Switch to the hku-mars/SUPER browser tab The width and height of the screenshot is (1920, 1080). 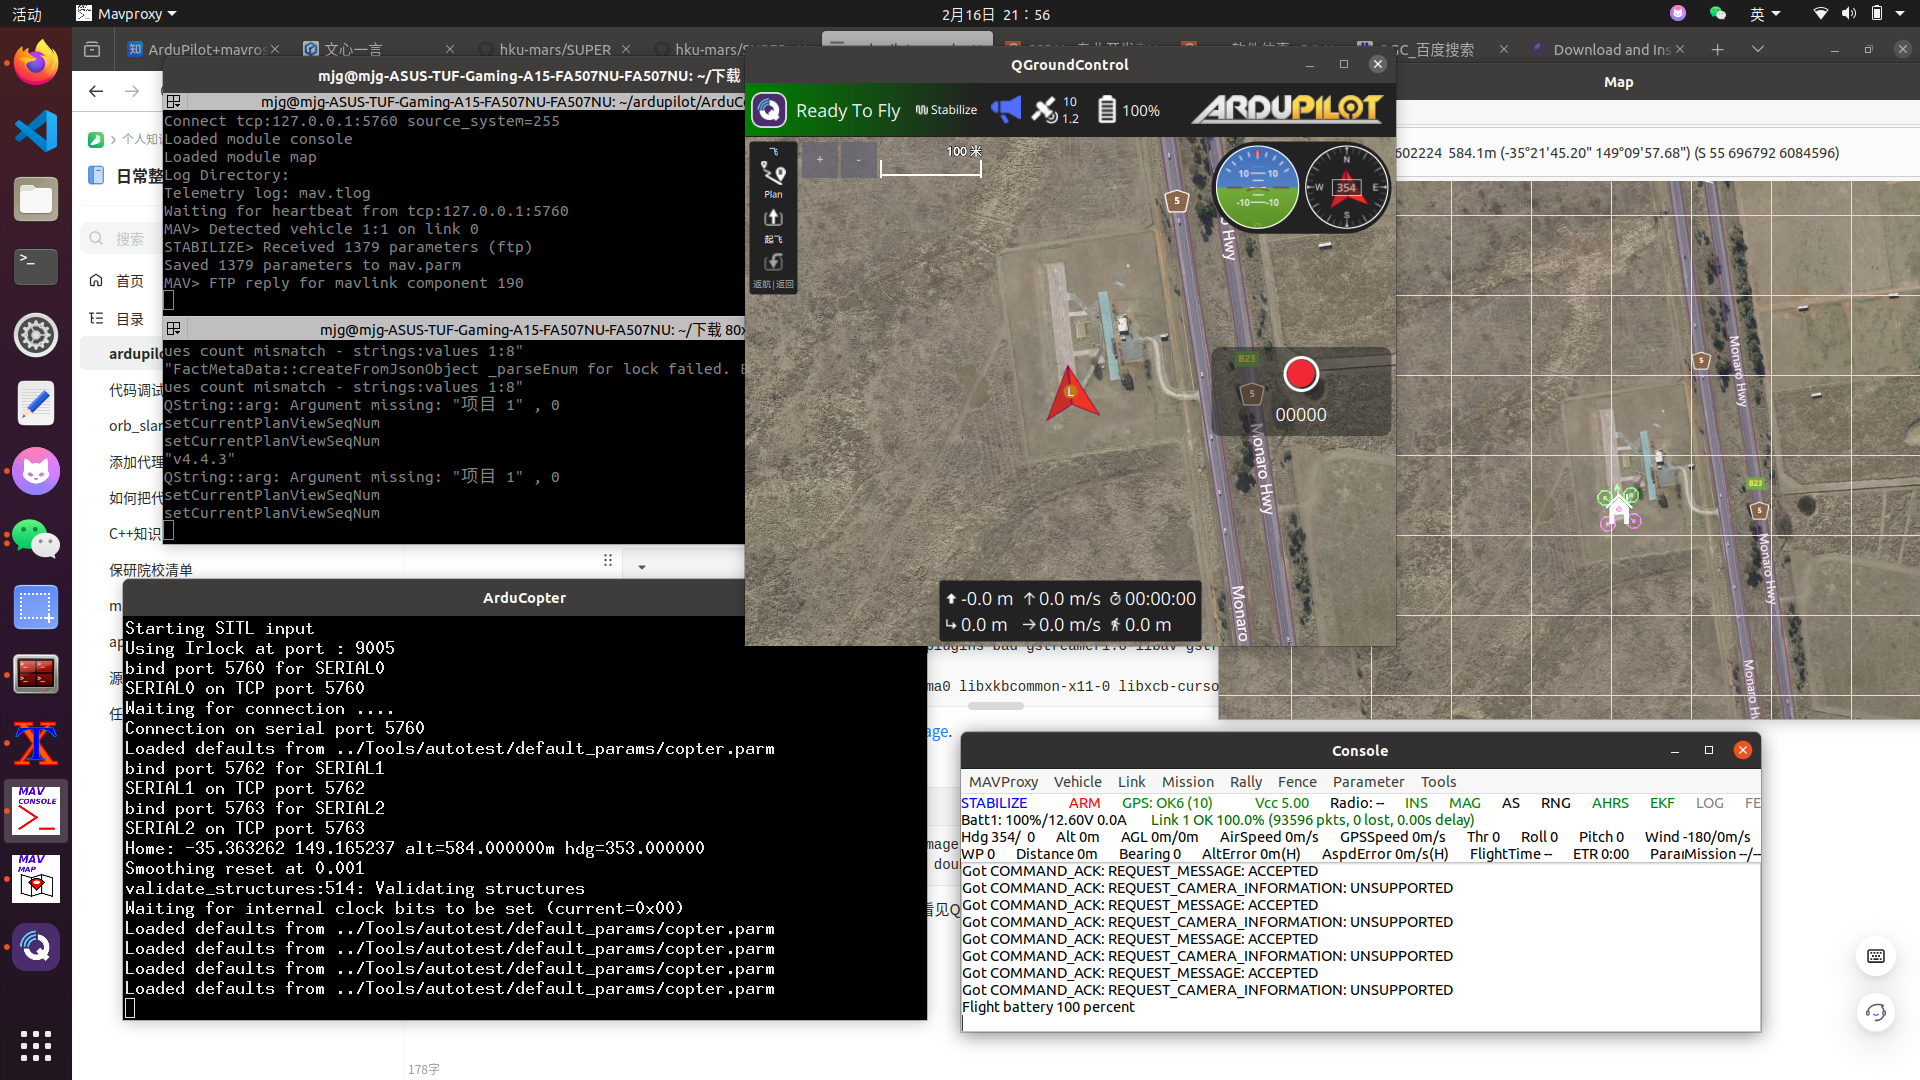pyautogui.click(x=553, y=49)
